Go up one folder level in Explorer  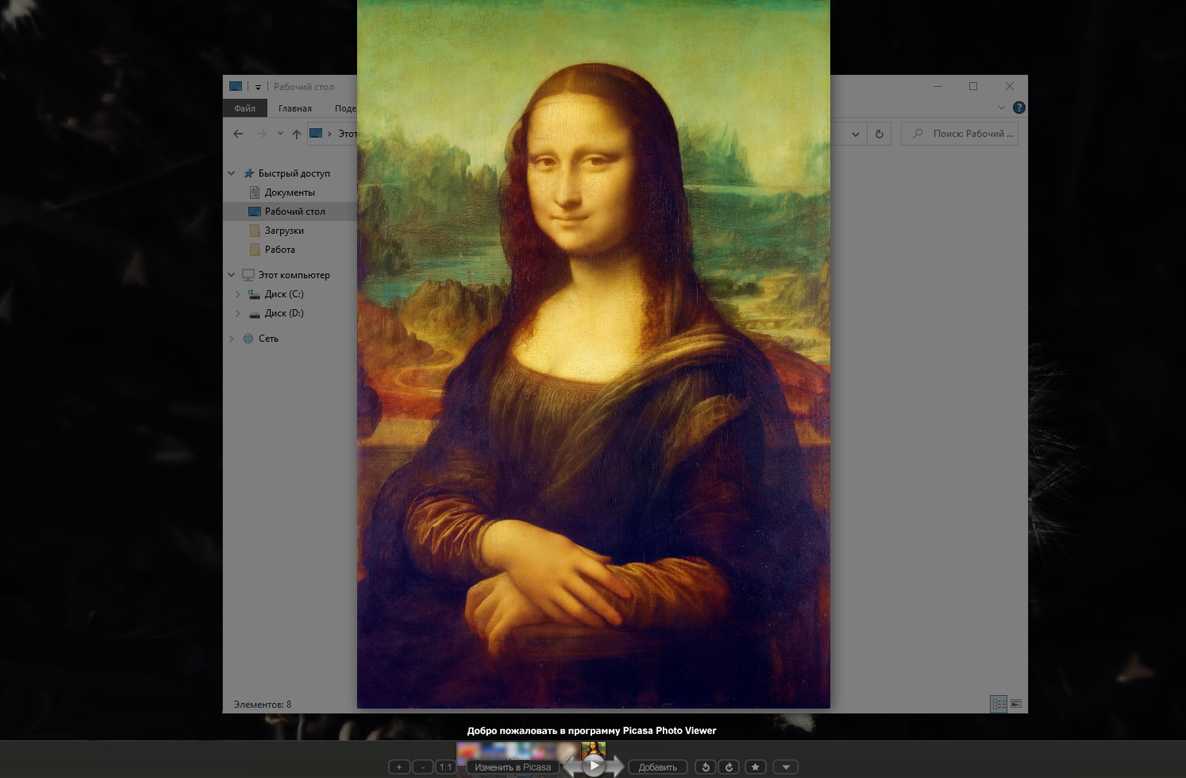(296, 134)
